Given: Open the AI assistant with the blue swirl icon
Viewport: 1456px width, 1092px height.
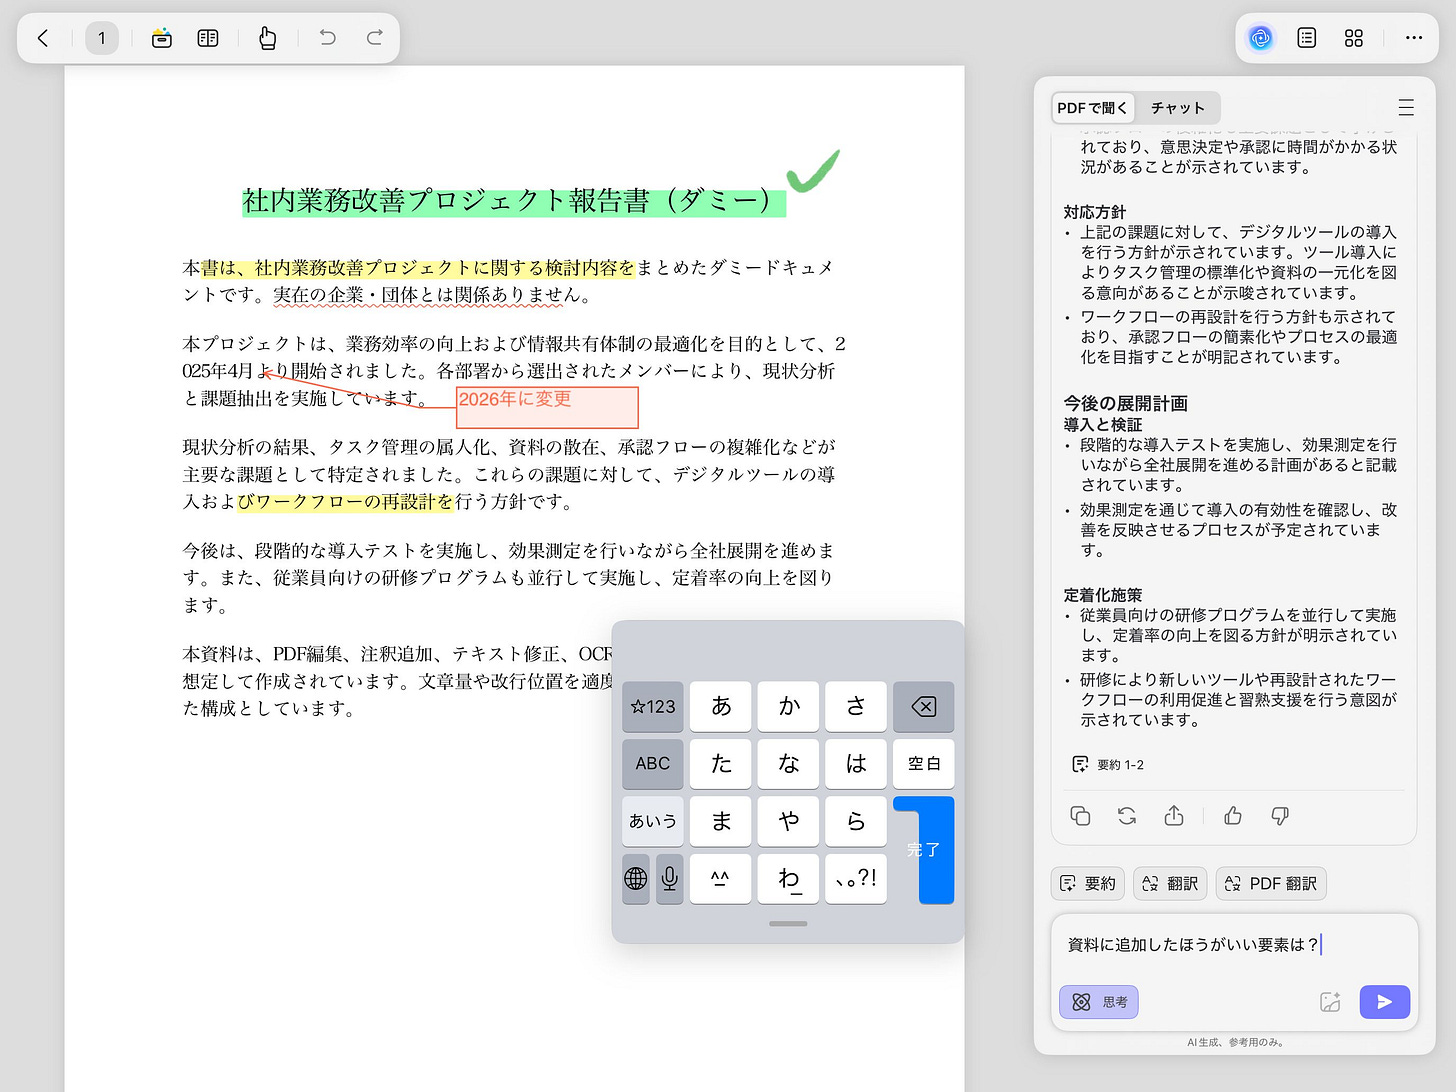Looking at the screenshot, I should tap(1260, 38).
